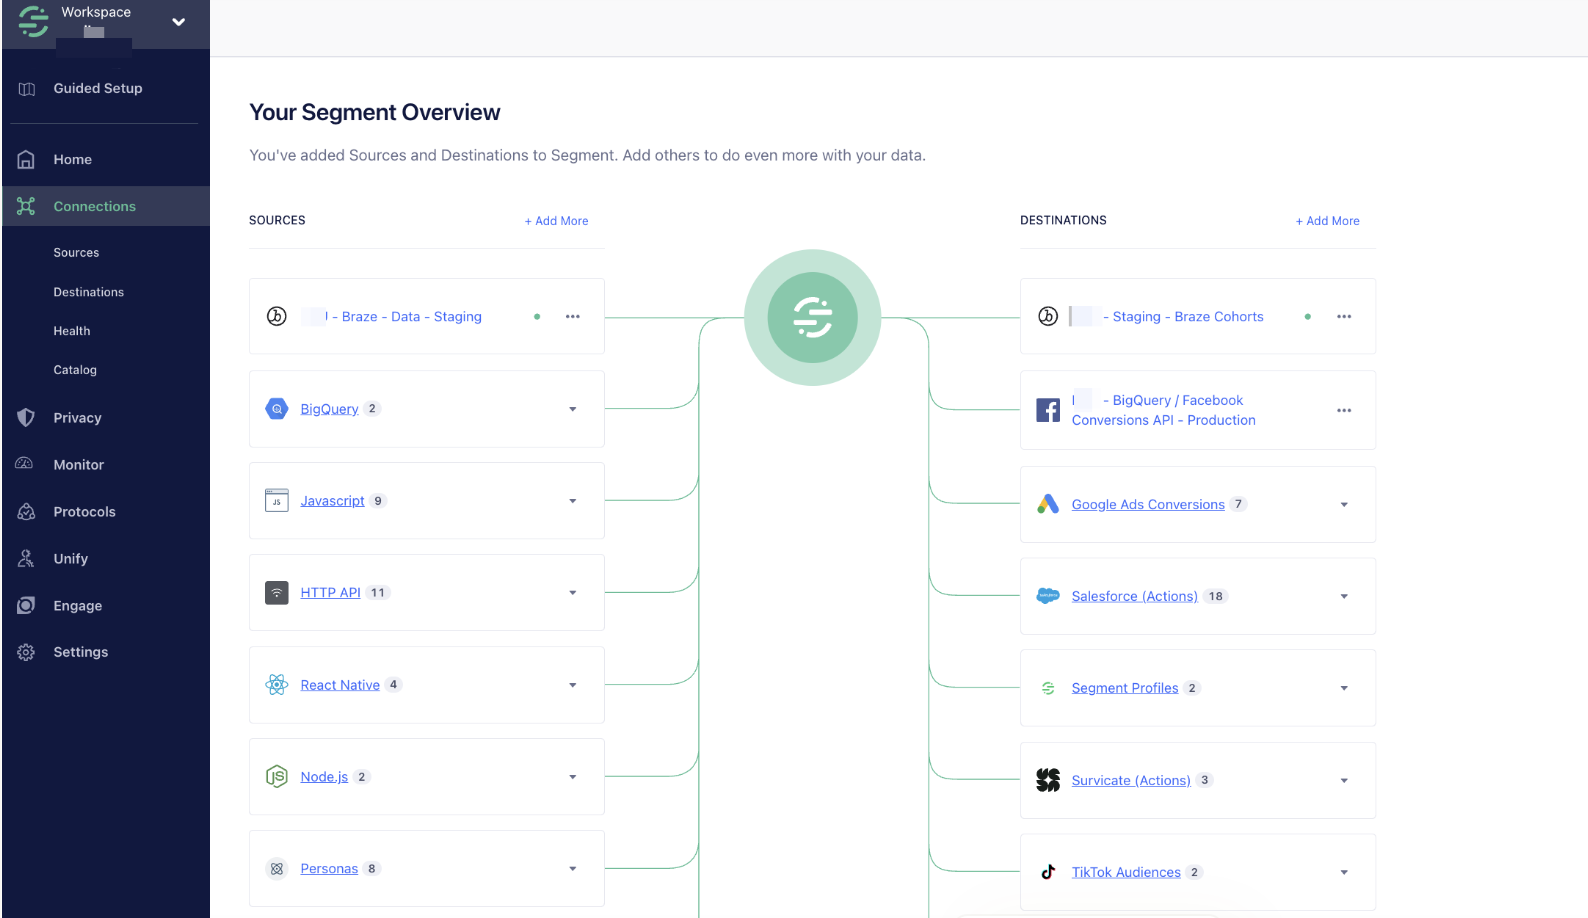Open Guided Setup book icon
Image resolution: width=1588 pixels, height=918 pixels.
tap(27, 89)
